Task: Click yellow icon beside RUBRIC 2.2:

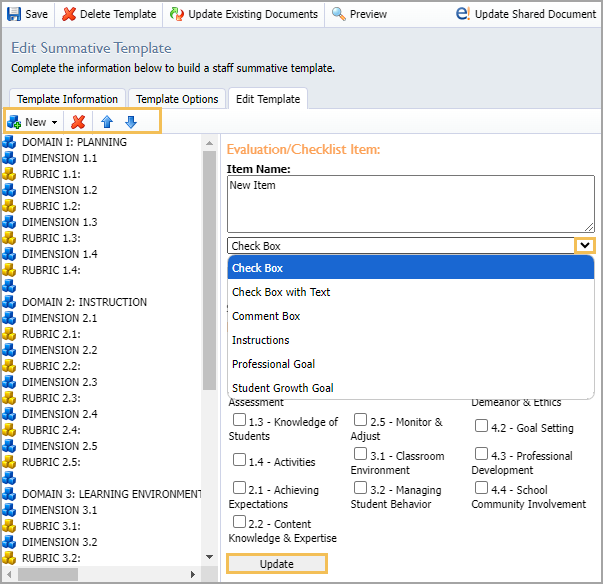Action: click(9, 366)
